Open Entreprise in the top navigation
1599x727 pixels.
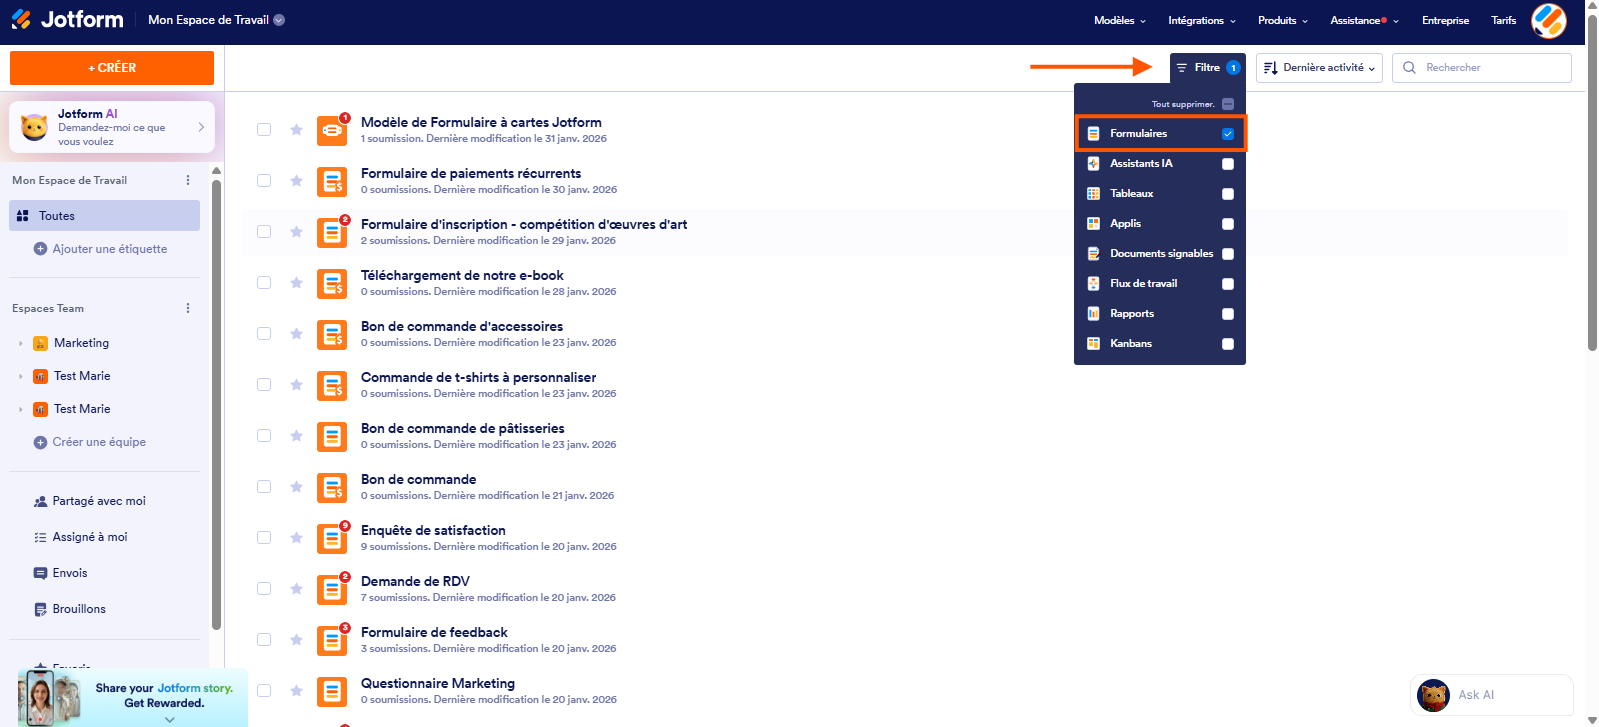pyautogui.click(x=1445, y=20)
